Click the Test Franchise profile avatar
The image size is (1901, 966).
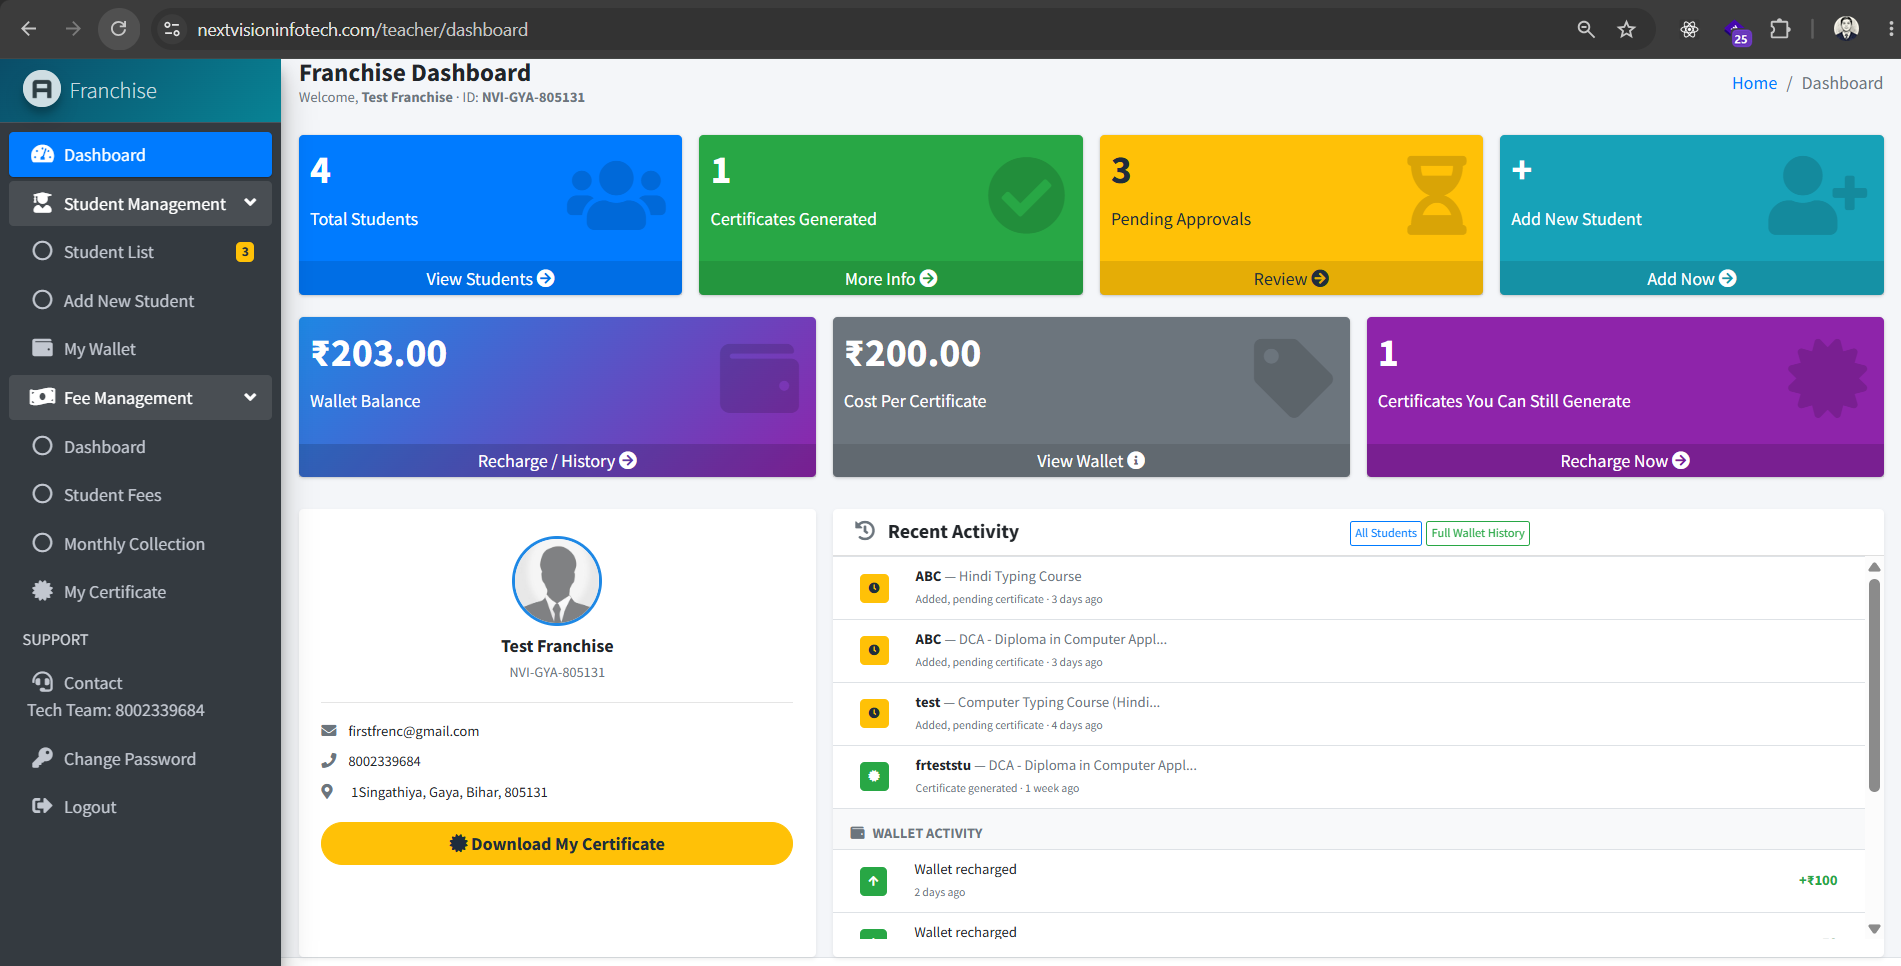pyautogui.click(x=557, y=581)
